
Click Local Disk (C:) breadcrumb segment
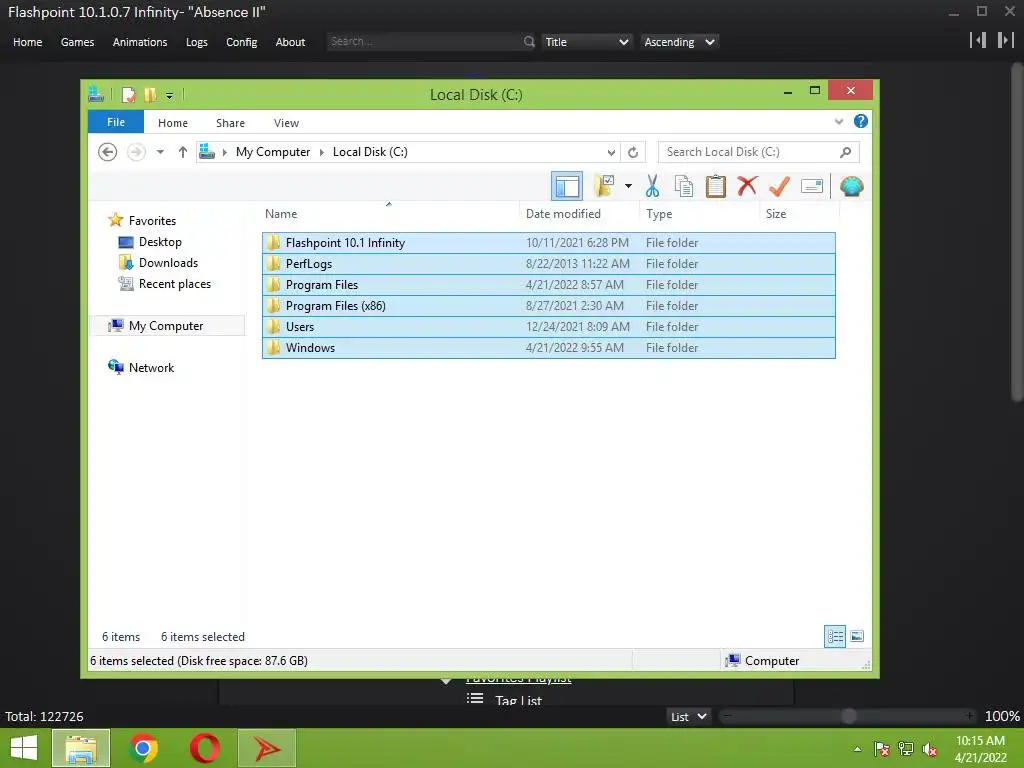pos(370,152)
